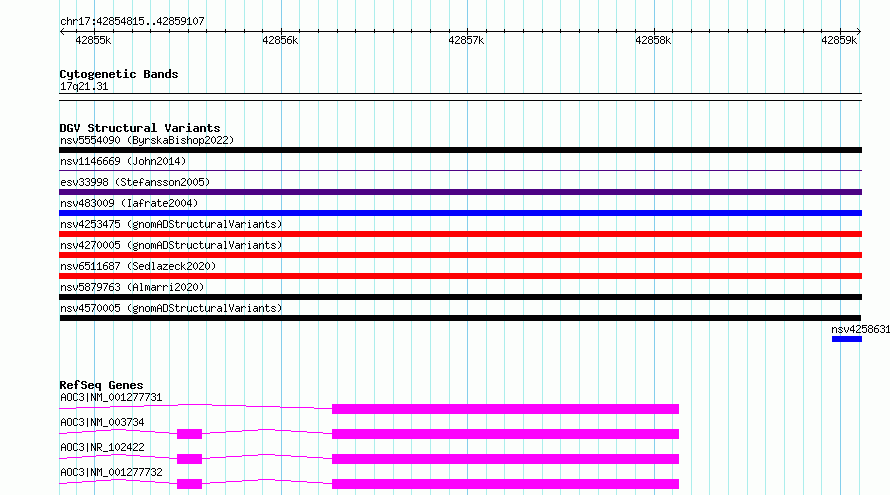Open AOC3|NM_001277732 transcript label
This screenshot has height=495, width=890.
point(111,472)
